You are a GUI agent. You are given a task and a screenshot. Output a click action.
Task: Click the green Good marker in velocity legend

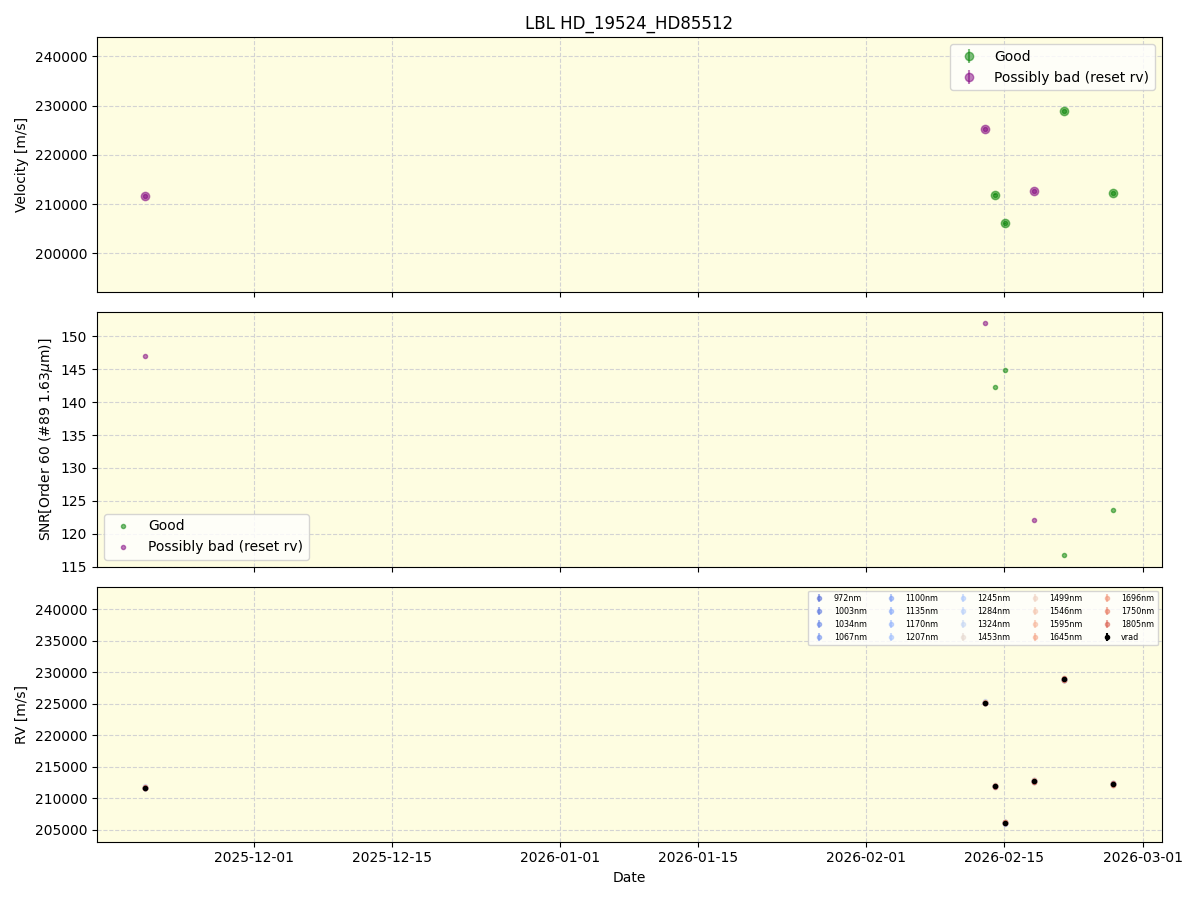(x=969, y=57)
